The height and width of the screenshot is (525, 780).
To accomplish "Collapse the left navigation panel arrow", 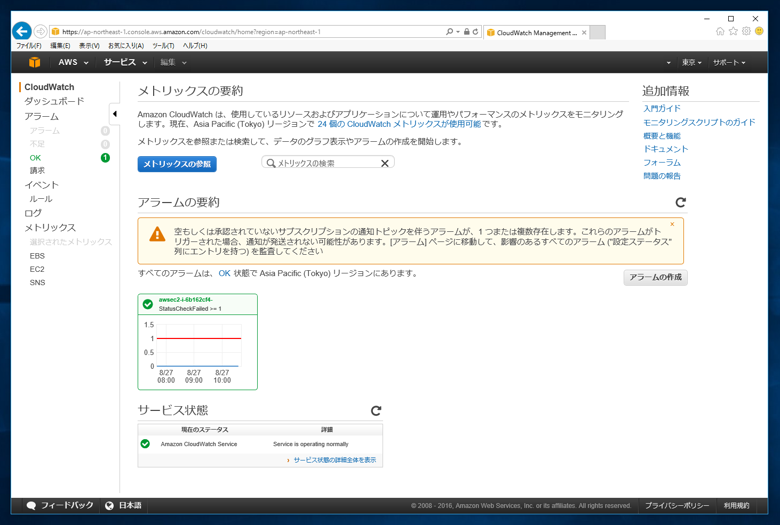I will click(x=114, y=114).
